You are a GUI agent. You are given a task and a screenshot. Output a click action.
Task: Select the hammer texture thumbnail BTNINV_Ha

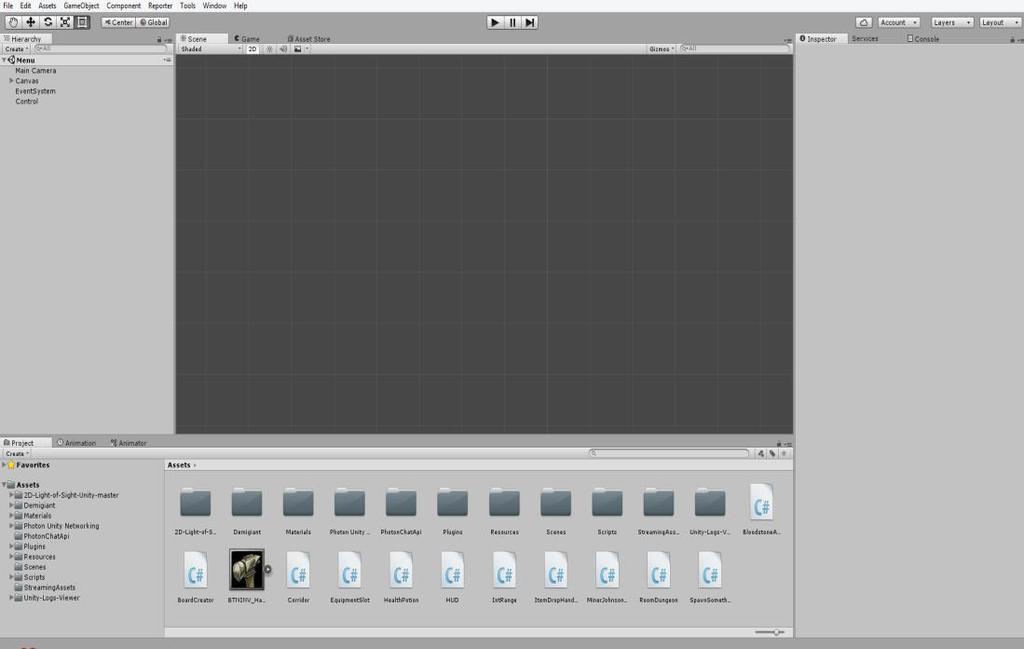click(247, 570)
